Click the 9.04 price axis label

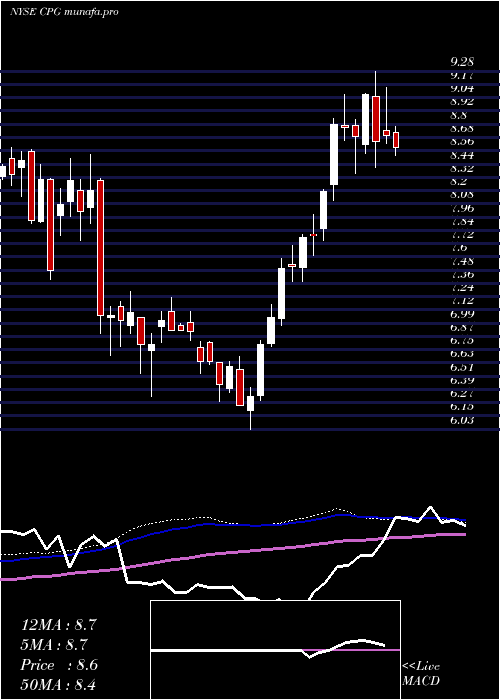click(x=462, y=88)
